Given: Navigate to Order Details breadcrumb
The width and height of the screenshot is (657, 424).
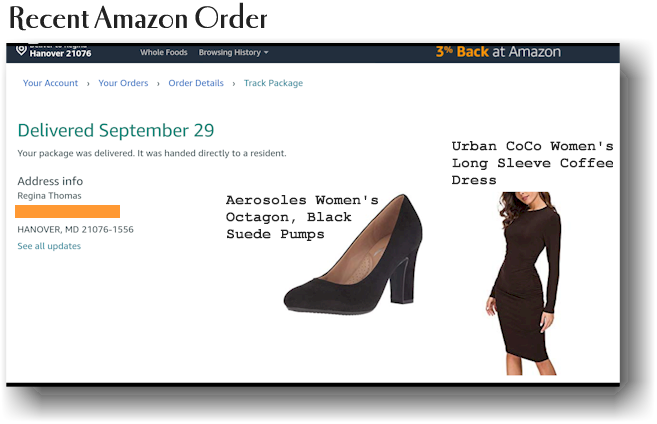Looking at the screenshot, I should pyautogui.click(x=196, y=83).
